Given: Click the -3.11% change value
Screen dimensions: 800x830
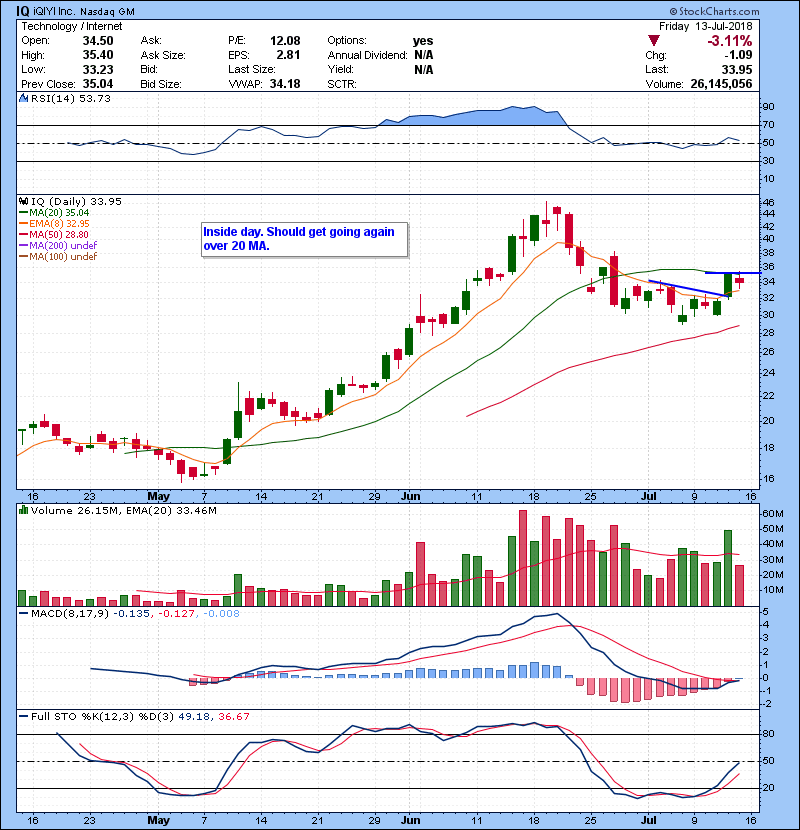Looking at the screenshot, I should pos(730,41).
